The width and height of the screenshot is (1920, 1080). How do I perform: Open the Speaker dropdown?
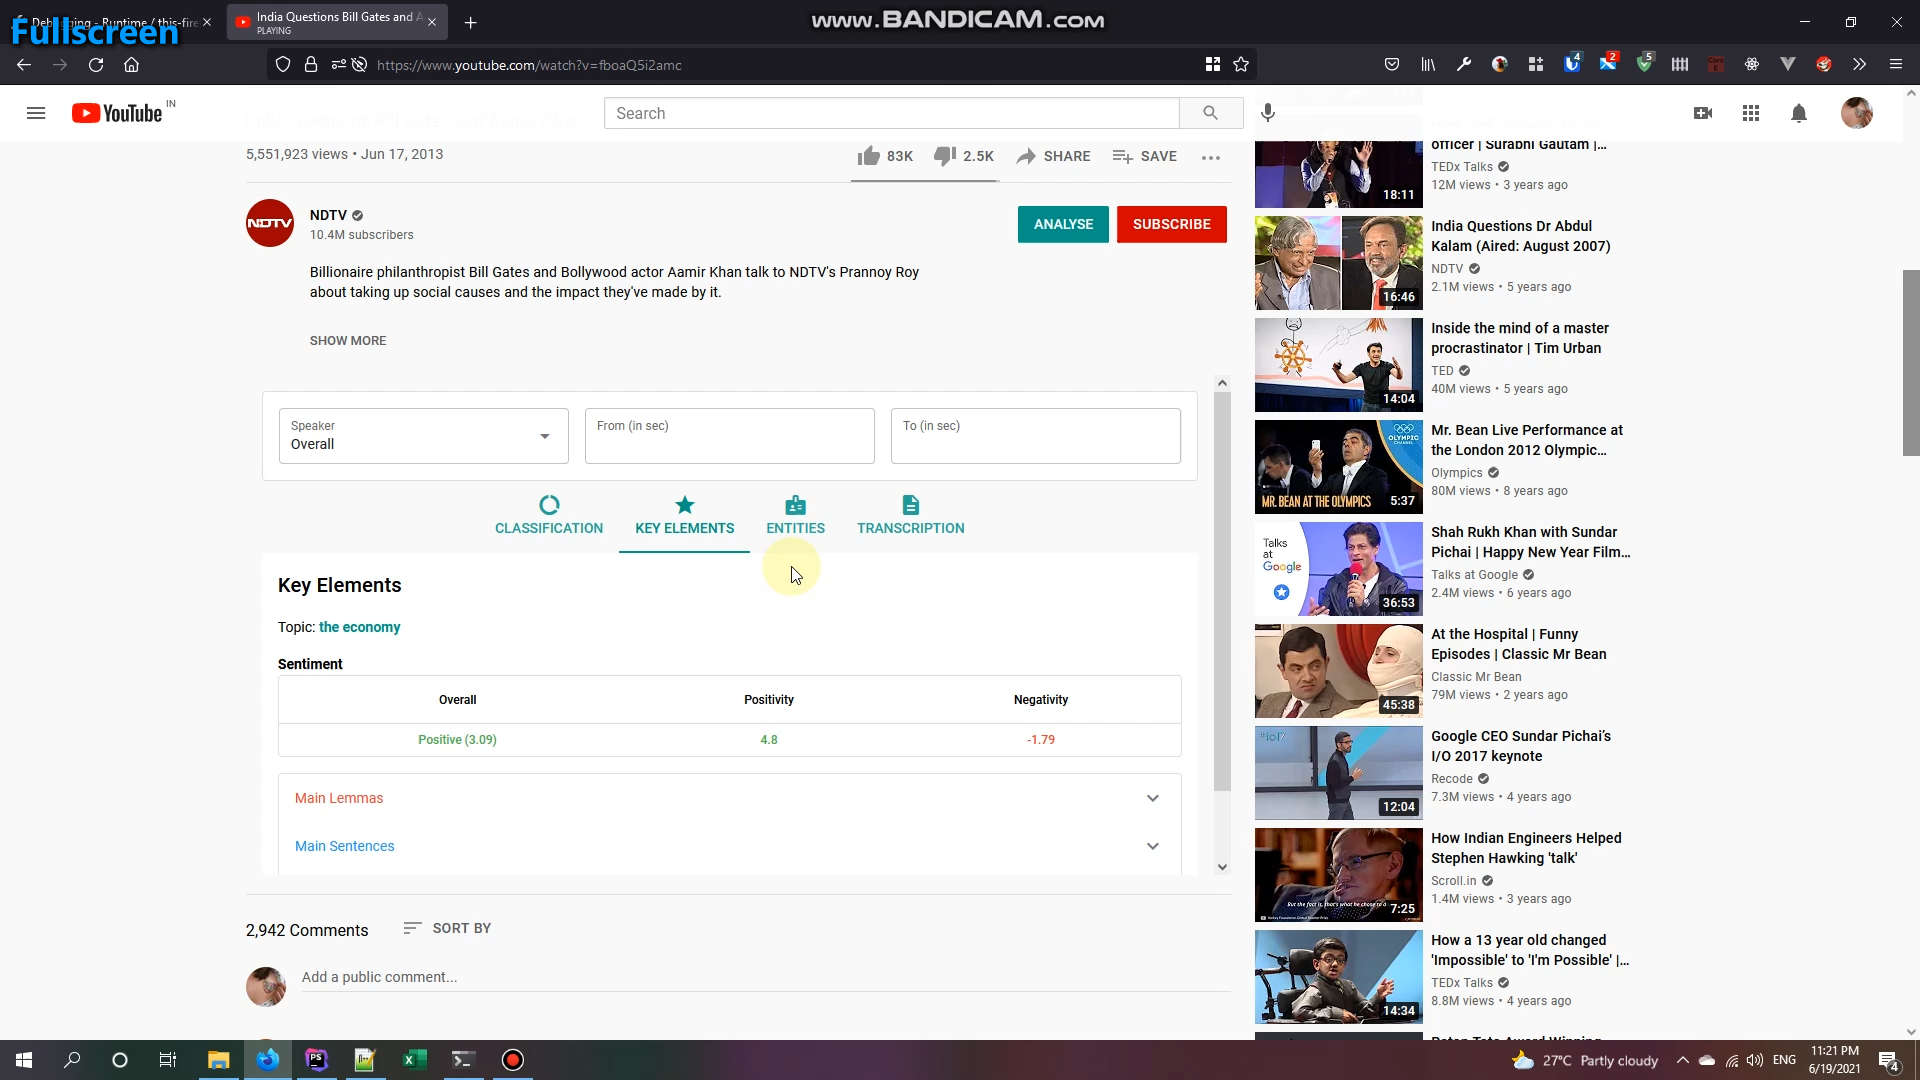click(423, 436)
